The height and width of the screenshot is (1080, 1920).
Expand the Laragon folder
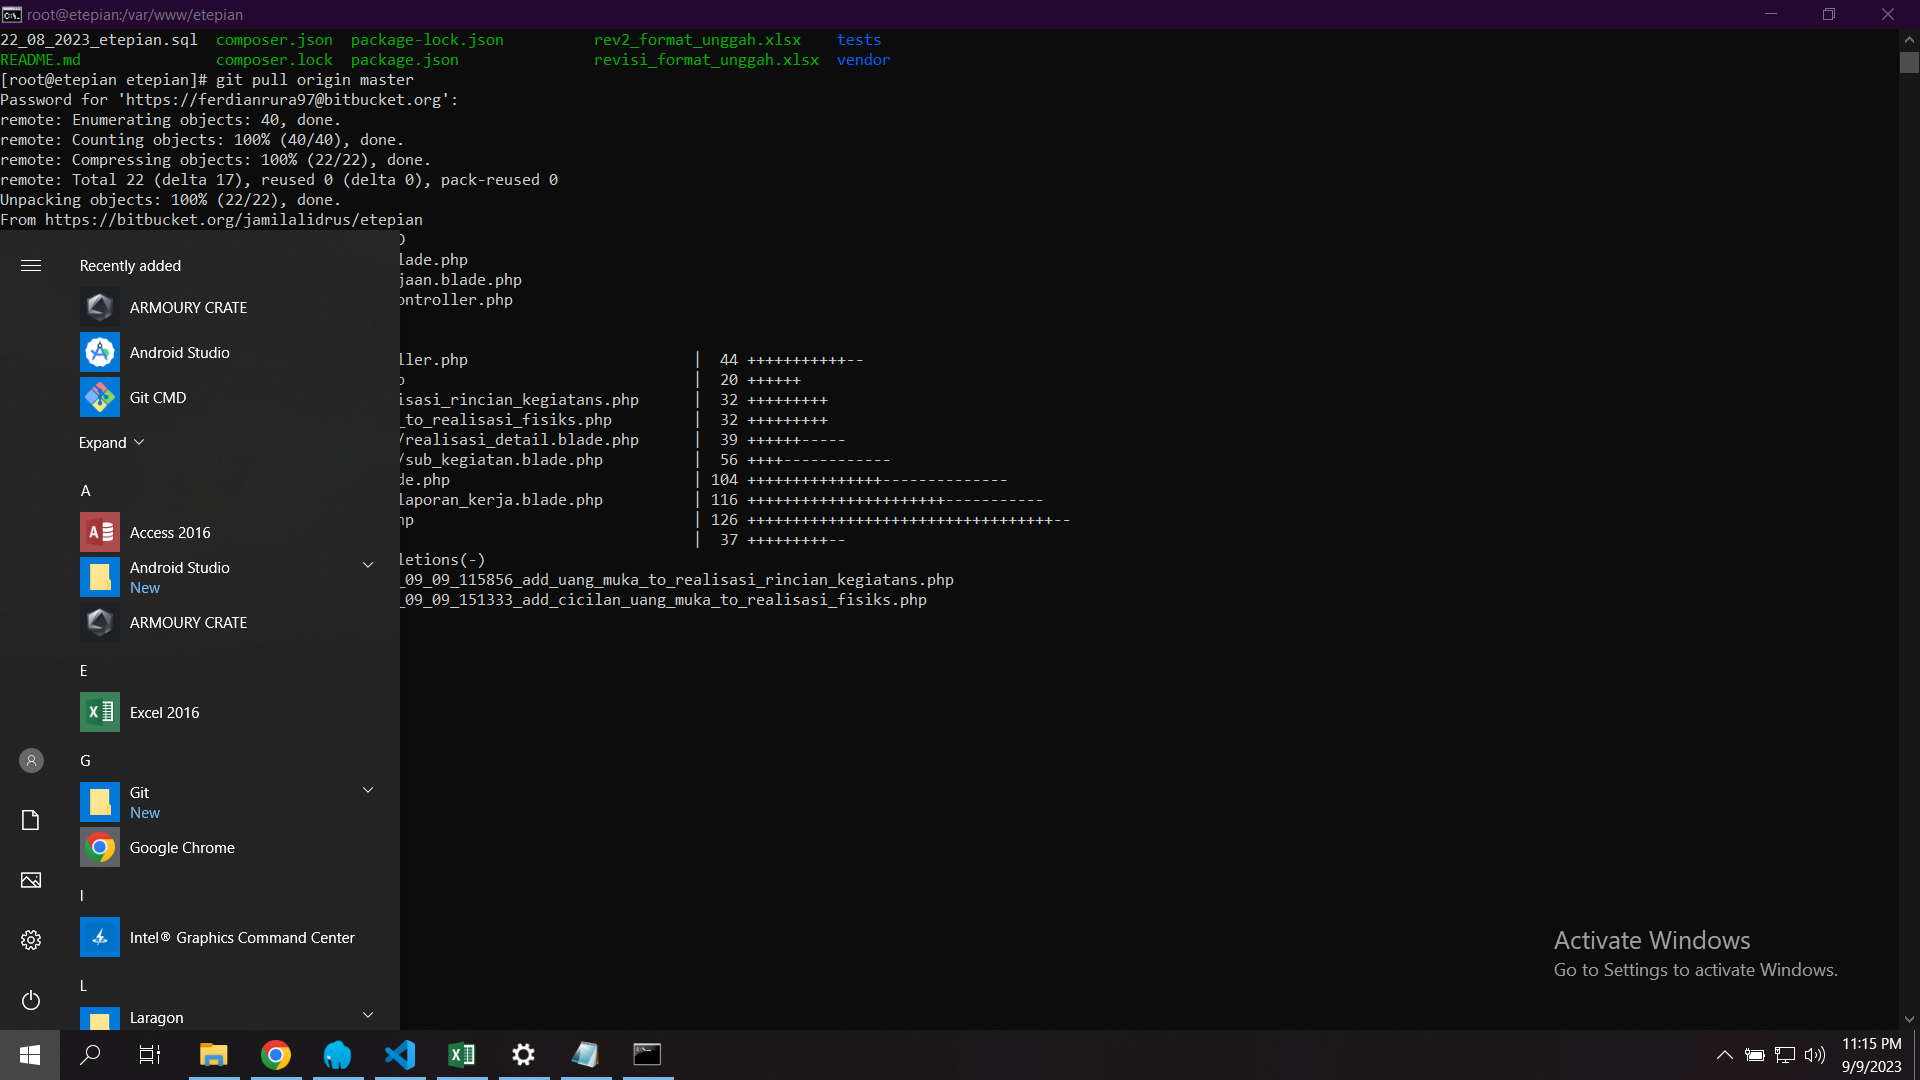367,1016
